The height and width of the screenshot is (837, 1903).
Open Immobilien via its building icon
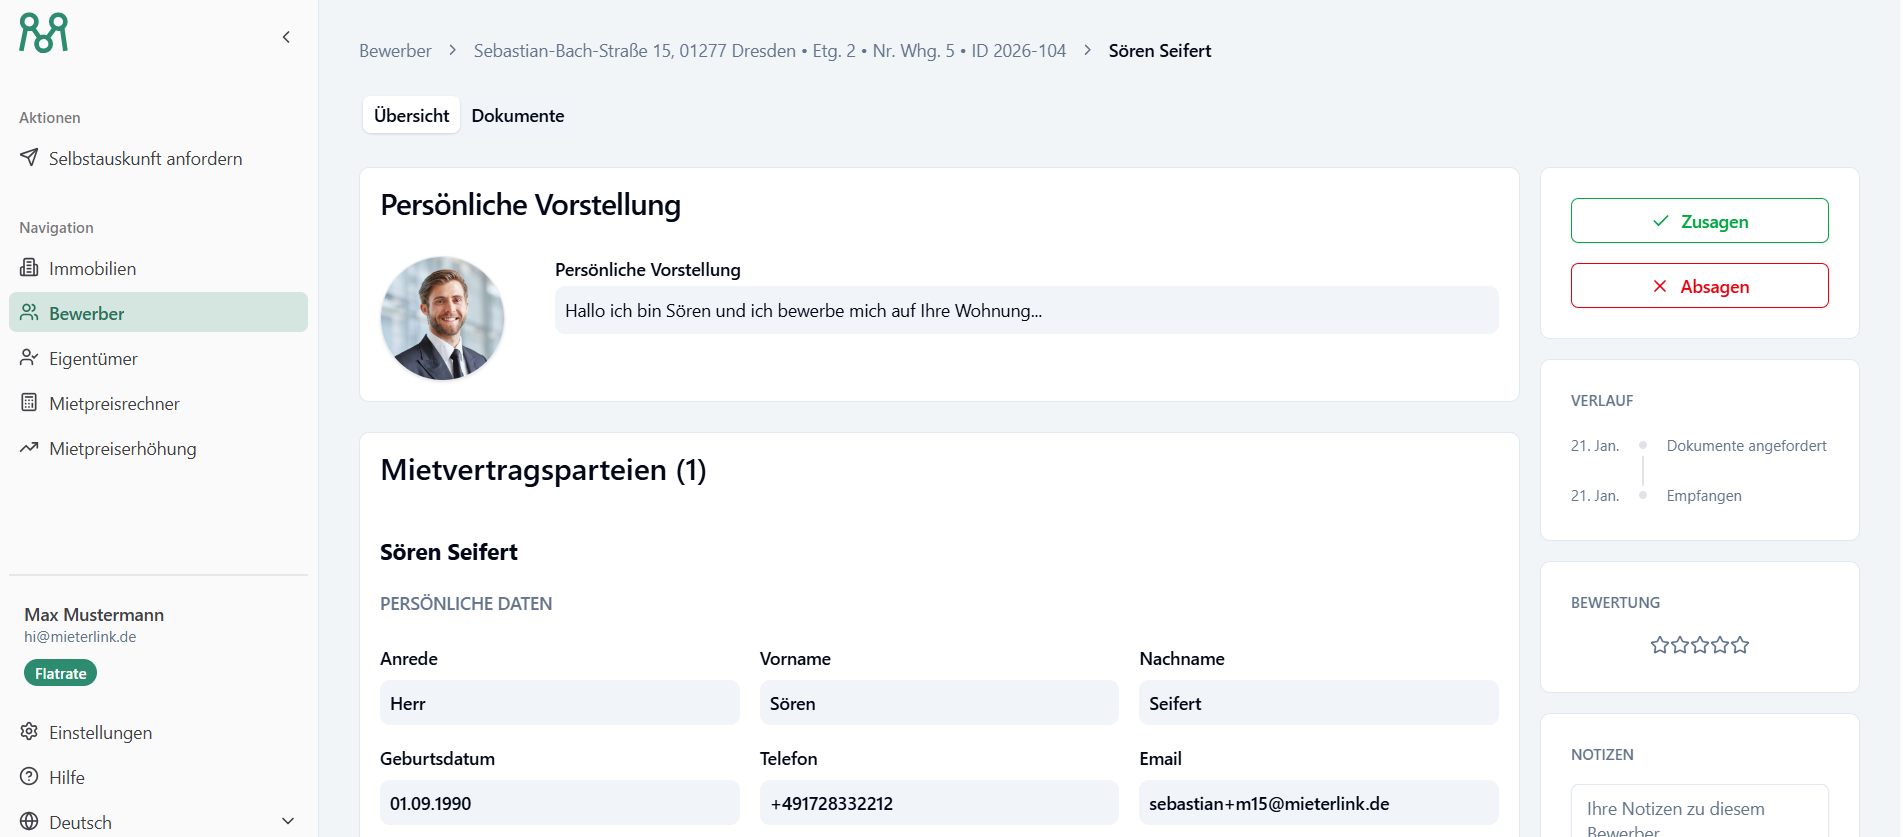[x=29, y=268]
